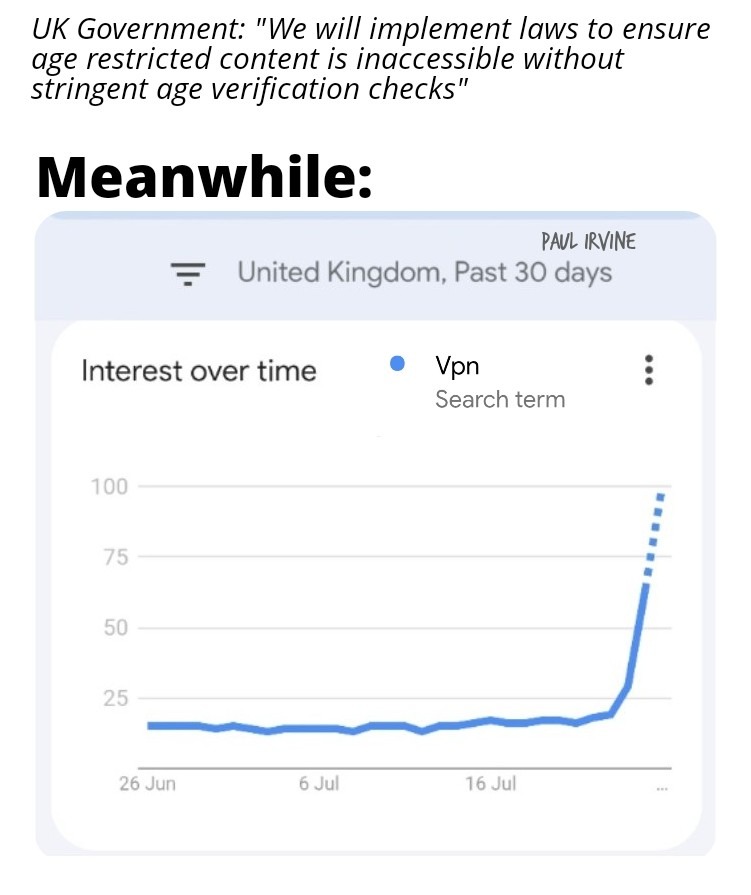Click the 75 value axis label

(116, 557)
